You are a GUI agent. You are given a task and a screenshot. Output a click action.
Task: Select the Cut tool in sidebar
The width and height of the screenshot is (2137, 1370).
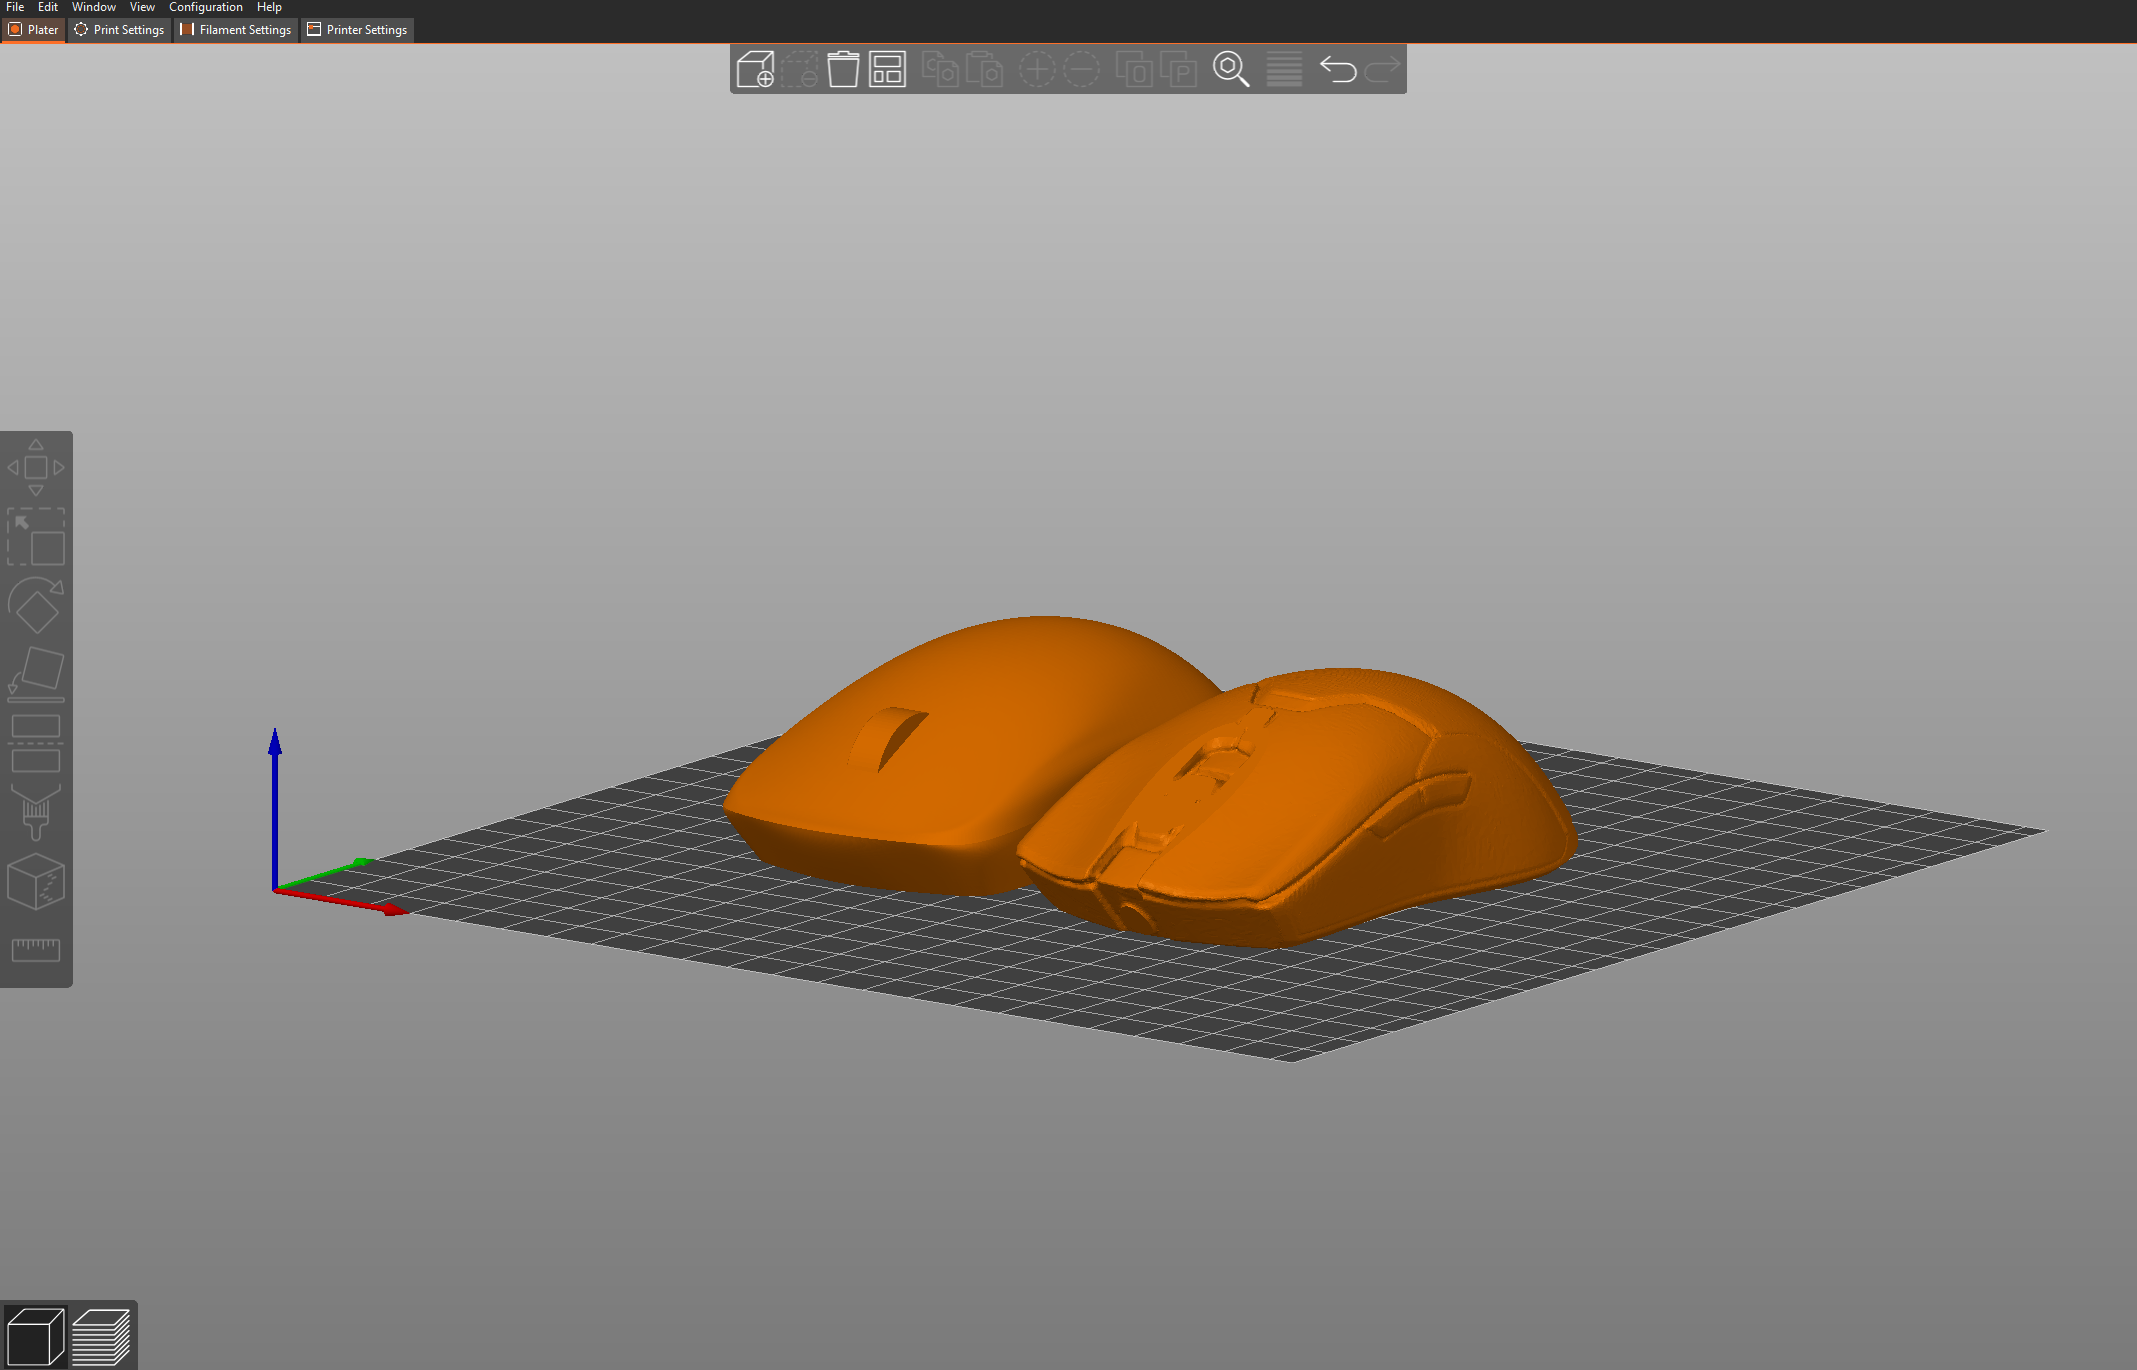36,743
